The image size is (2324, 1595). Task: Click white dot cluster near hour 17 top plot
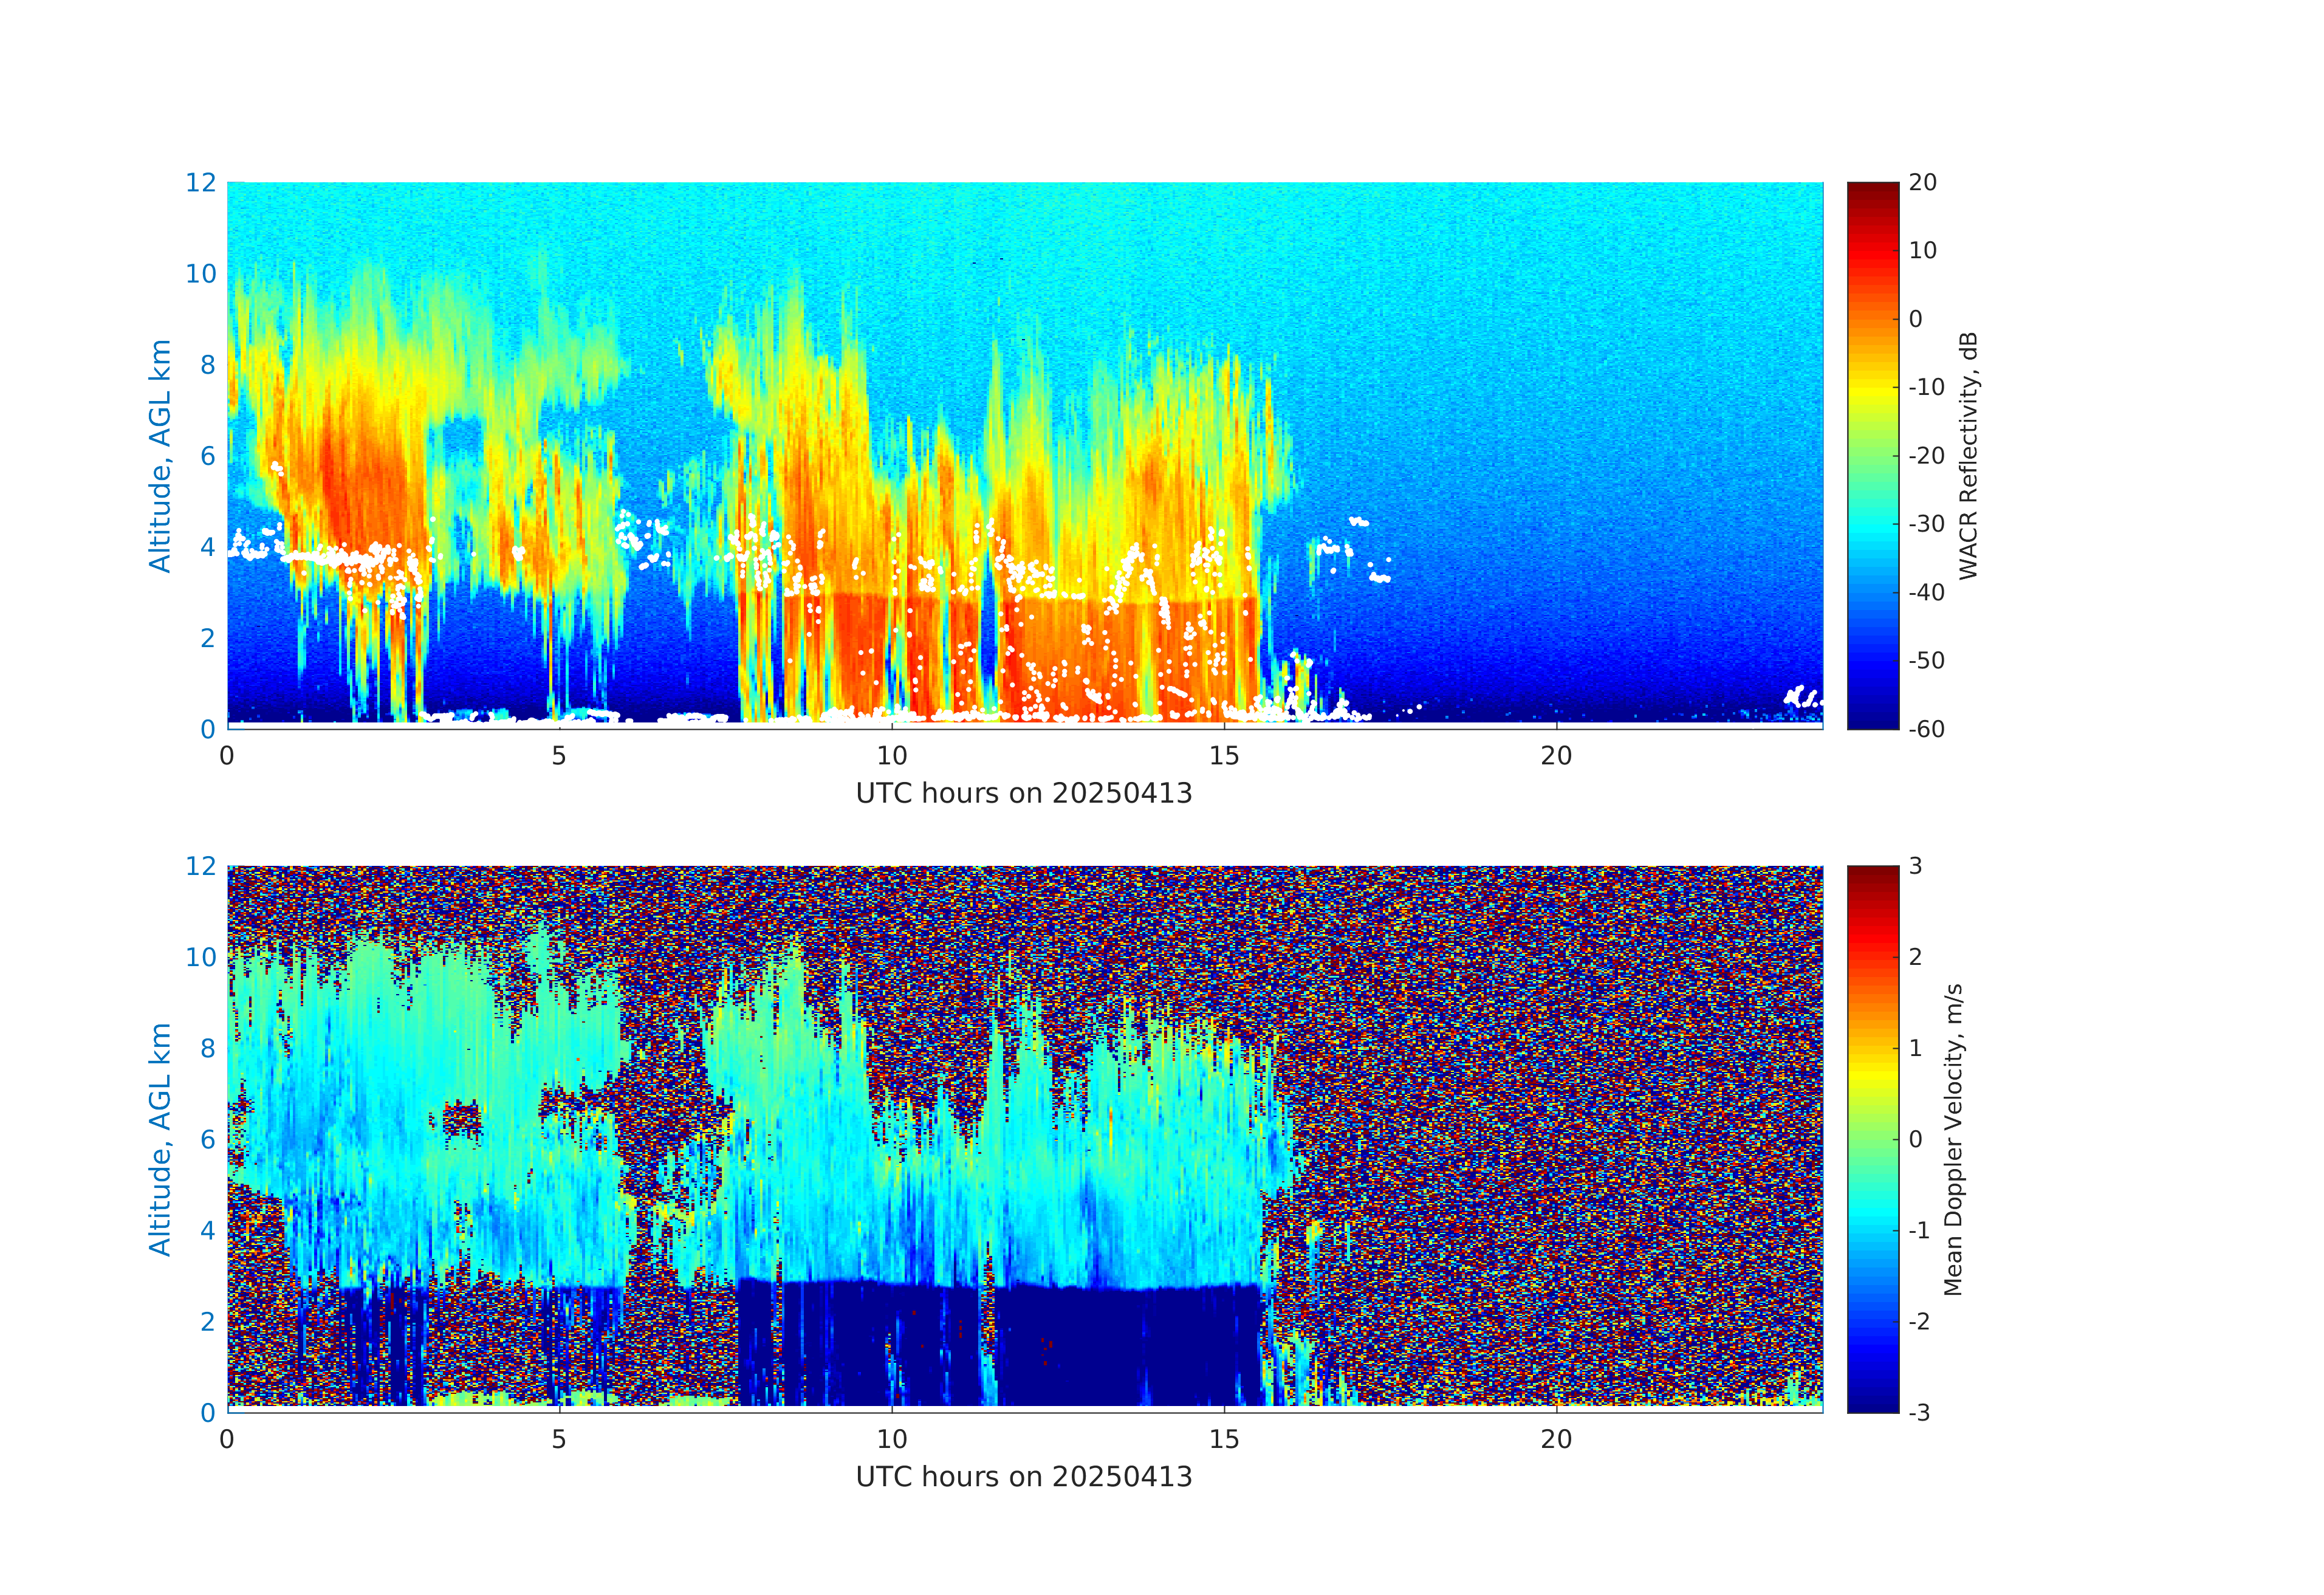(x=1357, y=521)
